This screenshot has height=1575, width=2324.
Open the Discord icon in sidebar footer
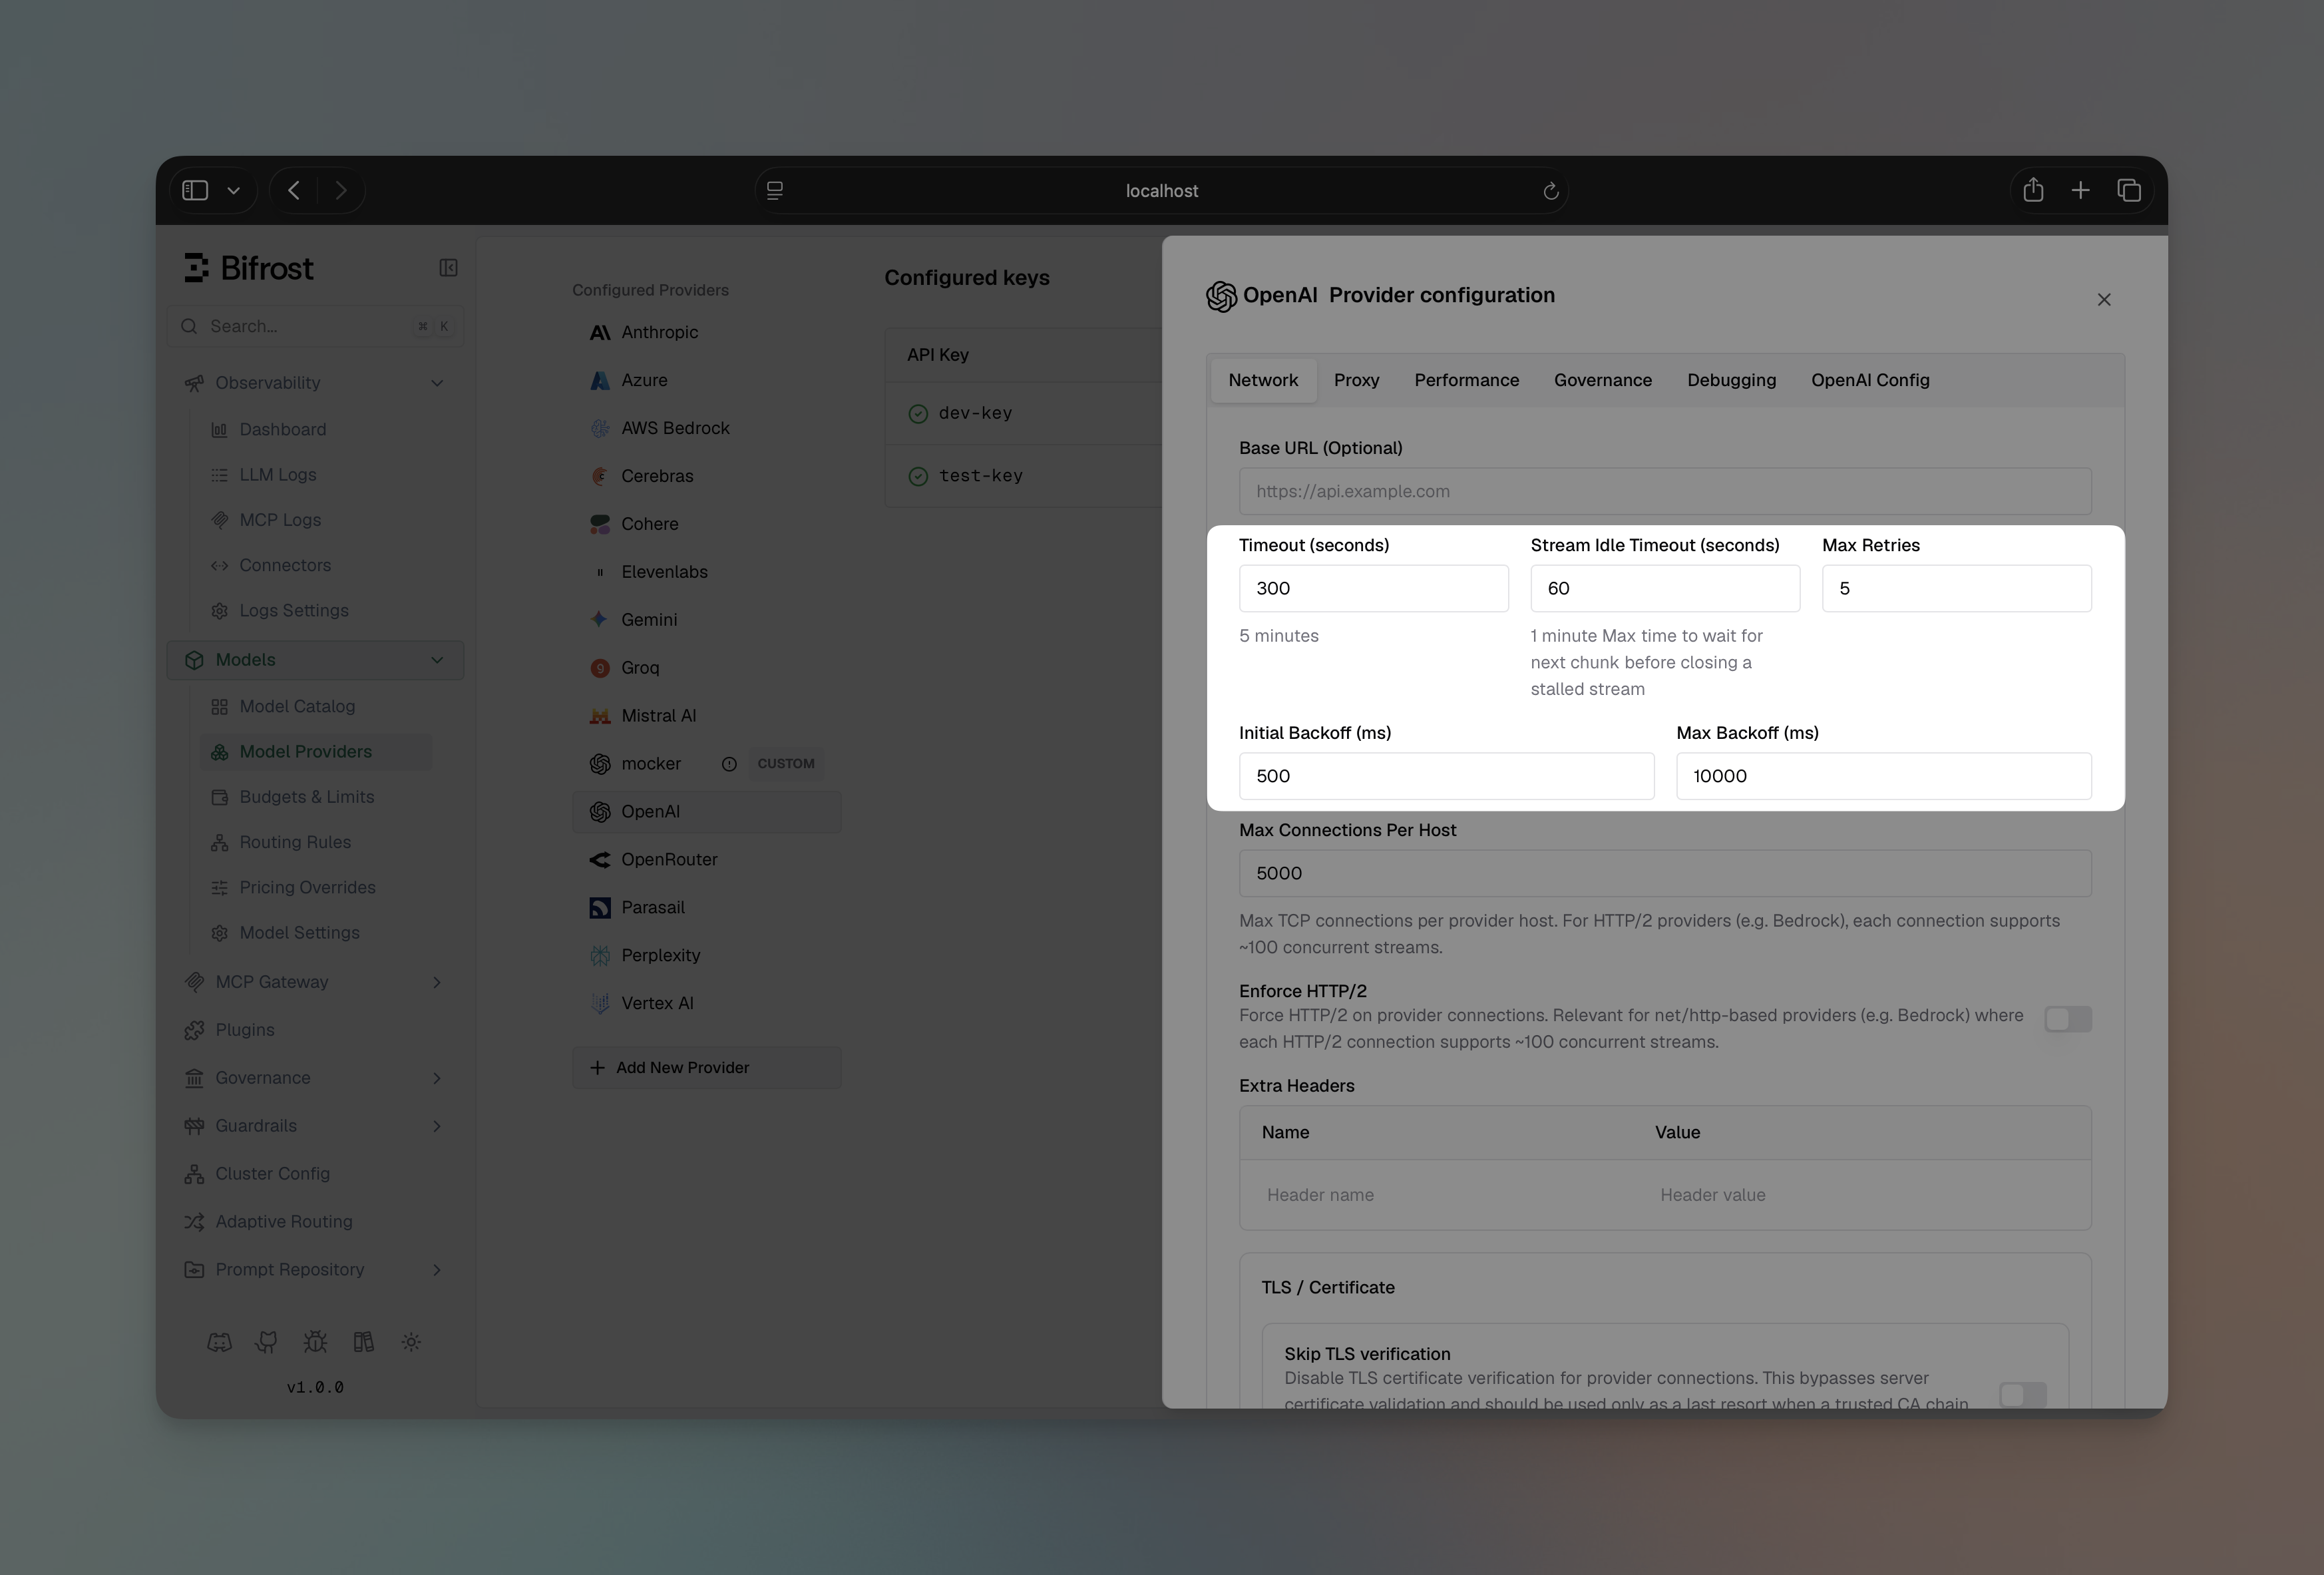click(x=219, y=1342)
